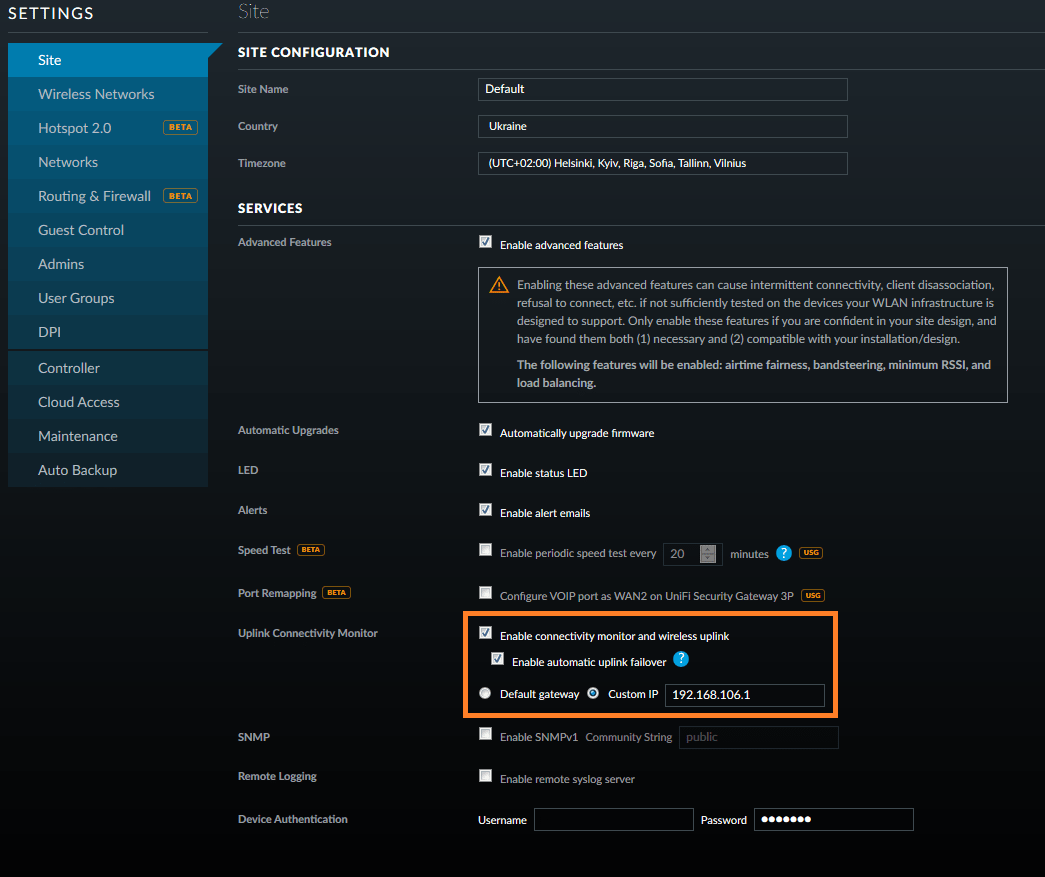Image resolution: width=1045 pixels, height=877 pixels.
Task: Open the Guest Control section
Action: click(81, 230)
